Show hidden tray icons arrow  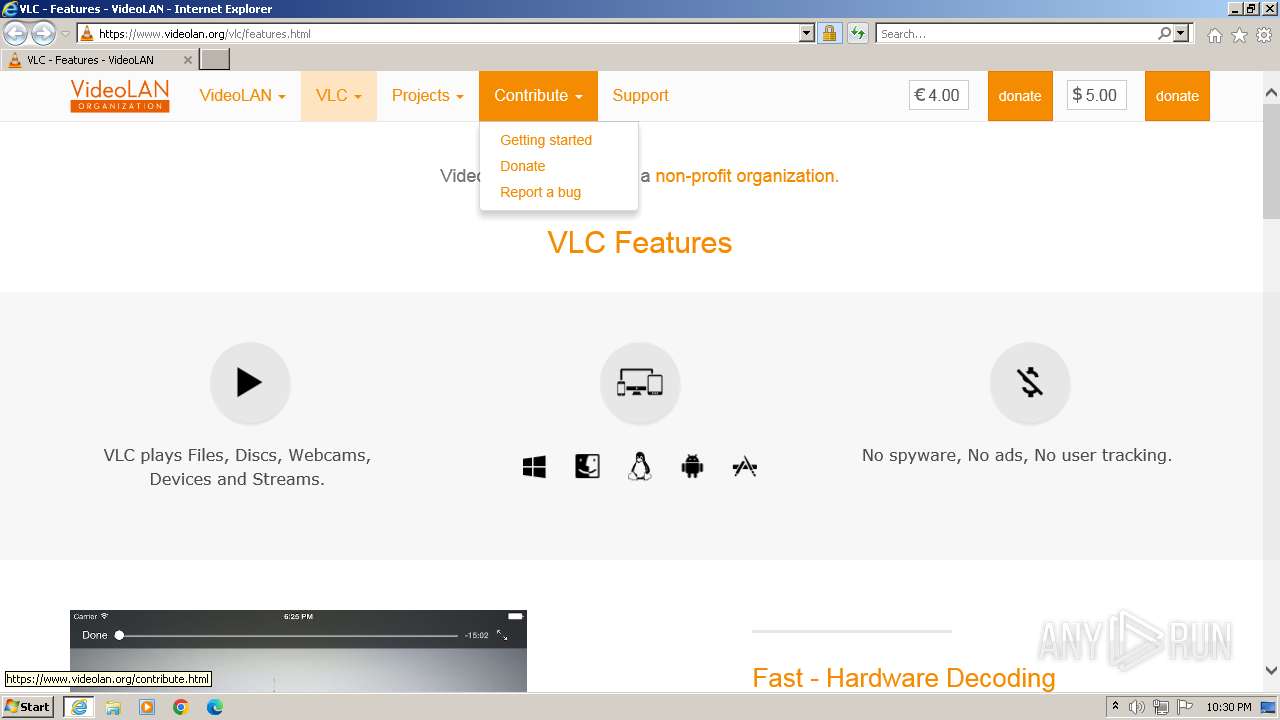[1115, 707]
